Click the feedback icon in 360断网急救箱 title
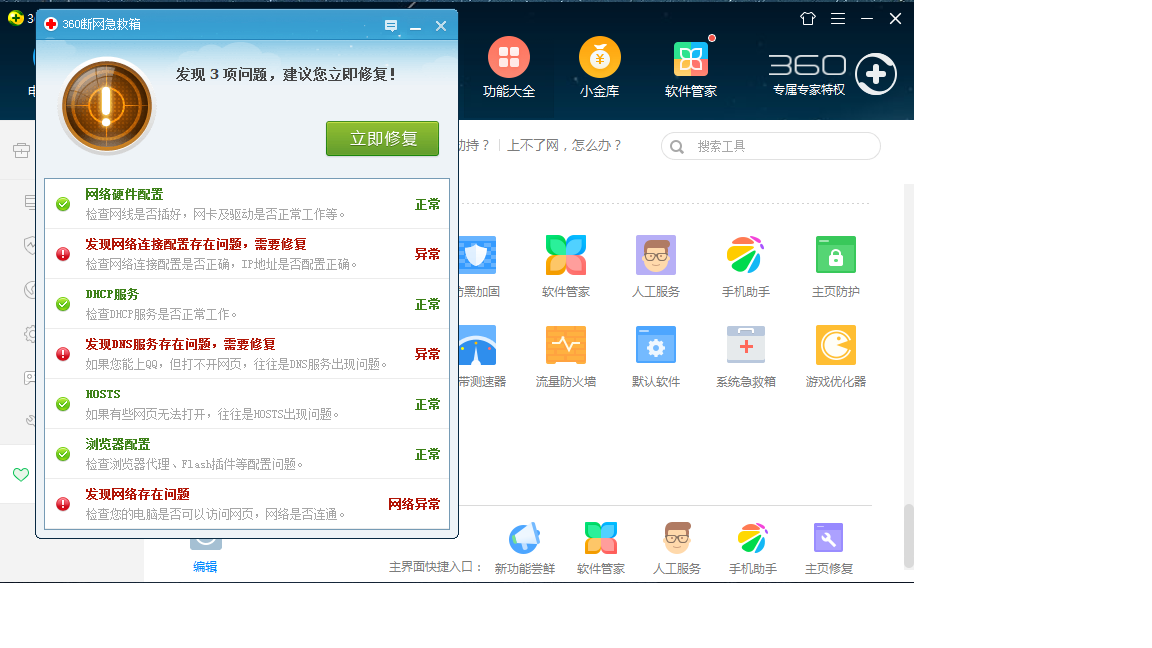The image size is (1152, 648). click(391, 26)
